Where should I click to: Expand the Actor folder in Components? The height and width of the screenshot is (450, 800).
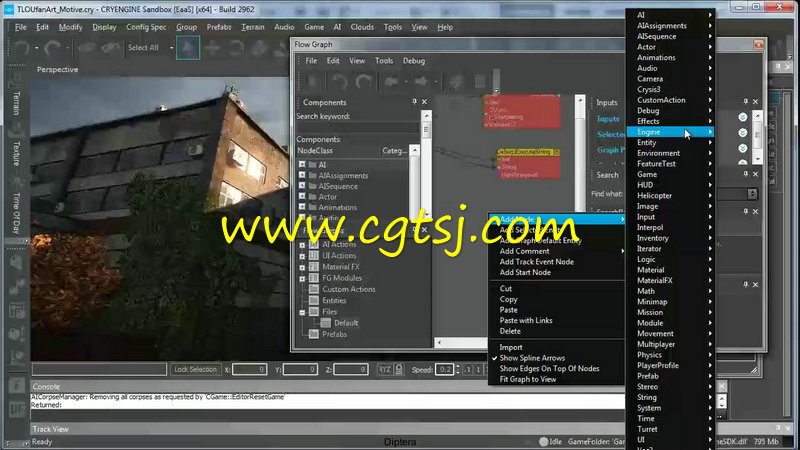[302, 196]
